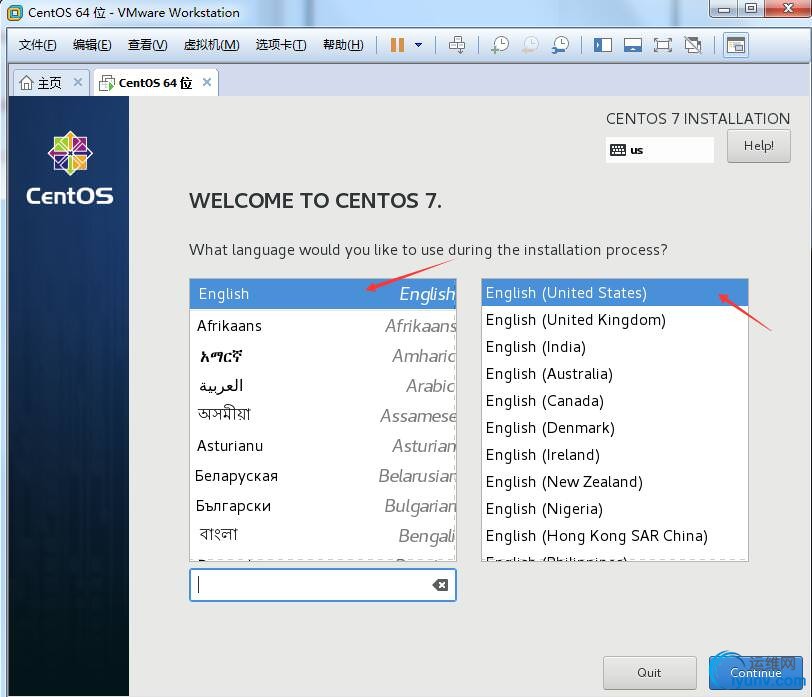Open the snapshot manager icon
This screenshot has width=812, height=697.
[x=561, y=45]
